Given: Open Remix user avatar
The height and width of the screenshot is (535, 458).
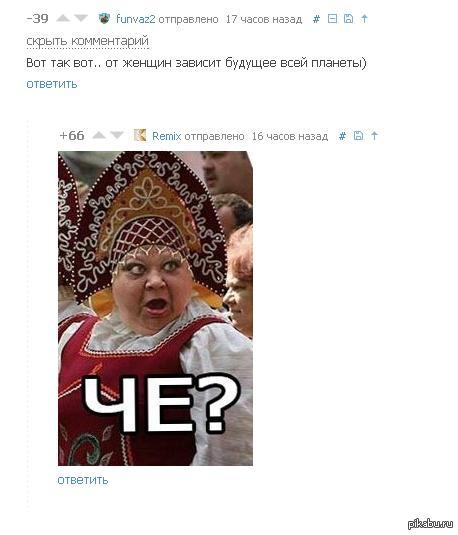Looking at the screenshot, I should coord(140,135).
